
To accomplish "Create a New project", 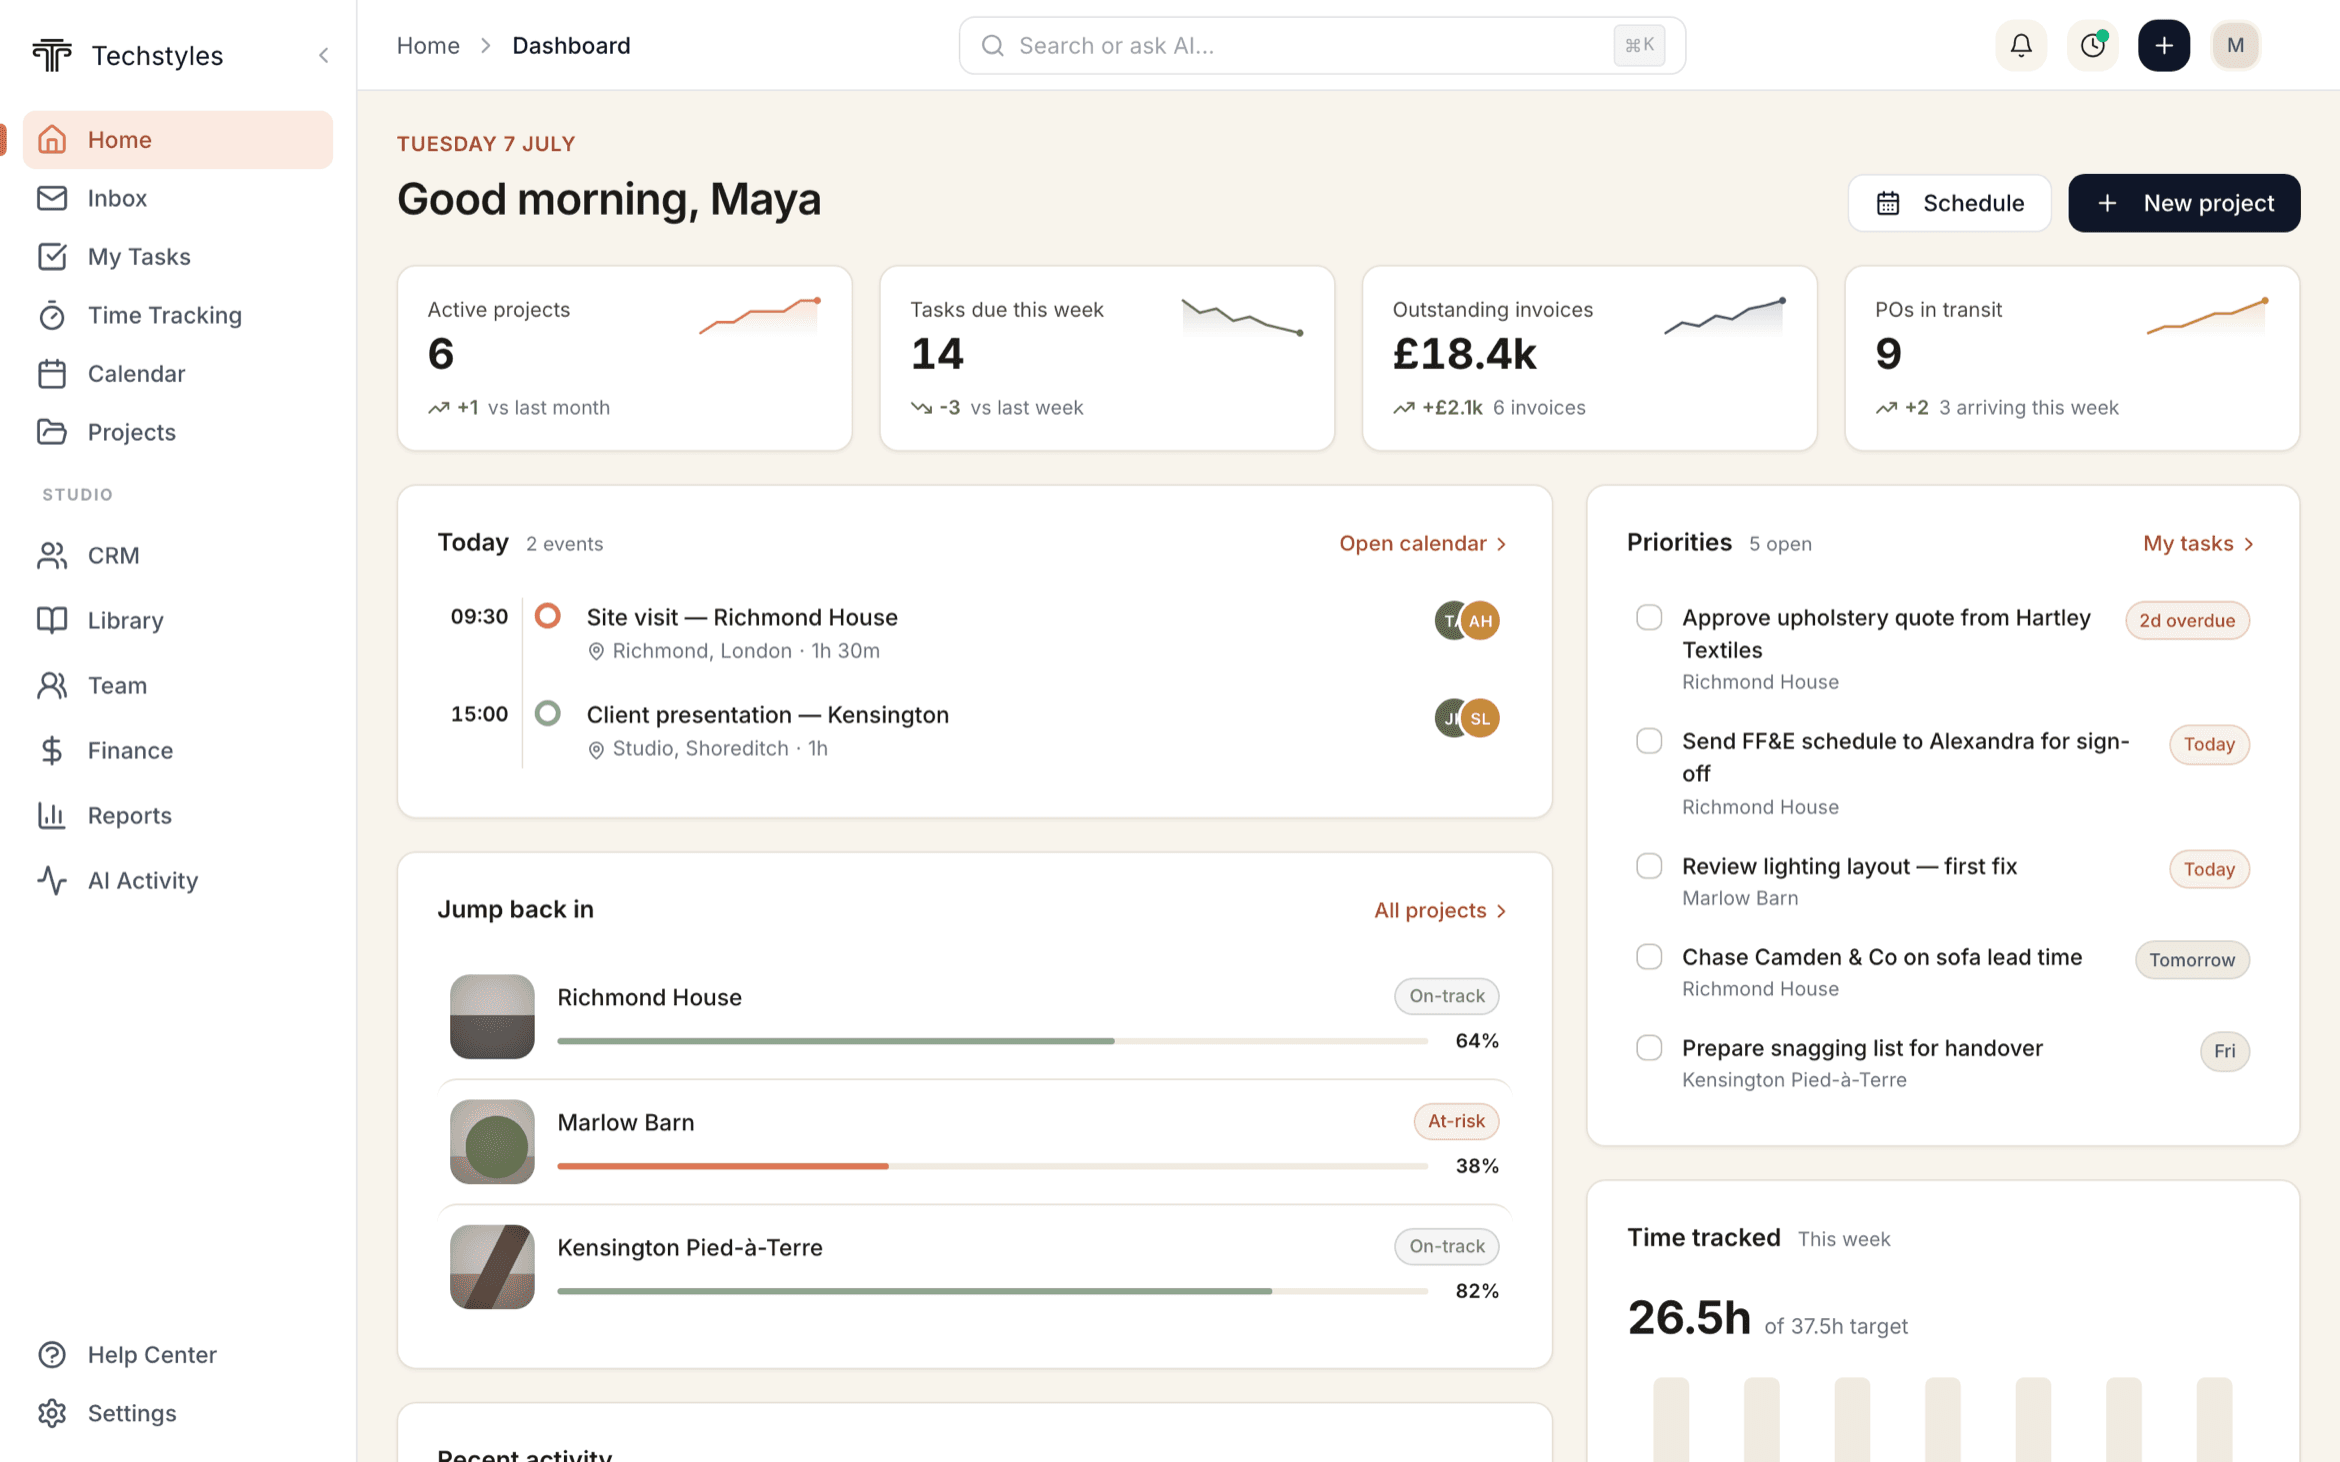I will tap(2184, 203).
